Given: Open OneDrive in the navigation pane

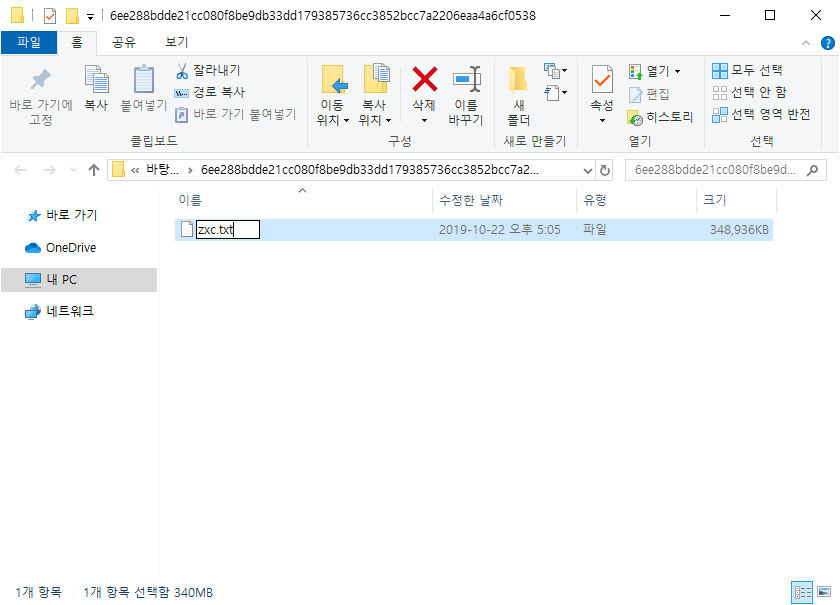Looking at the screenshot, I should tap(61, 248).
